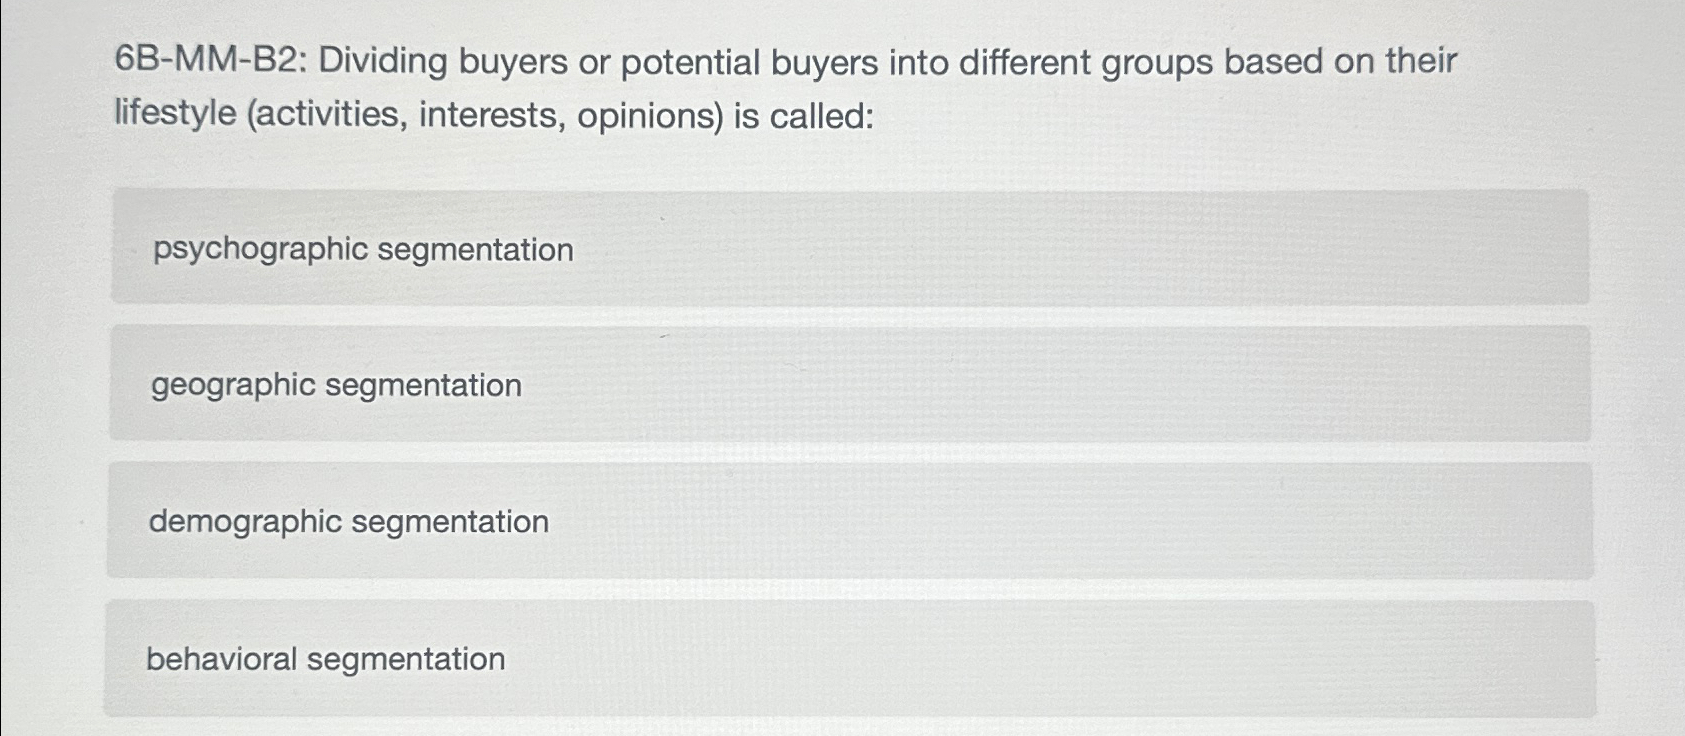The width and height of the screenshot is (1685, 736).
Task: Click the option mentioning behavioral
Action: (325, 657)
